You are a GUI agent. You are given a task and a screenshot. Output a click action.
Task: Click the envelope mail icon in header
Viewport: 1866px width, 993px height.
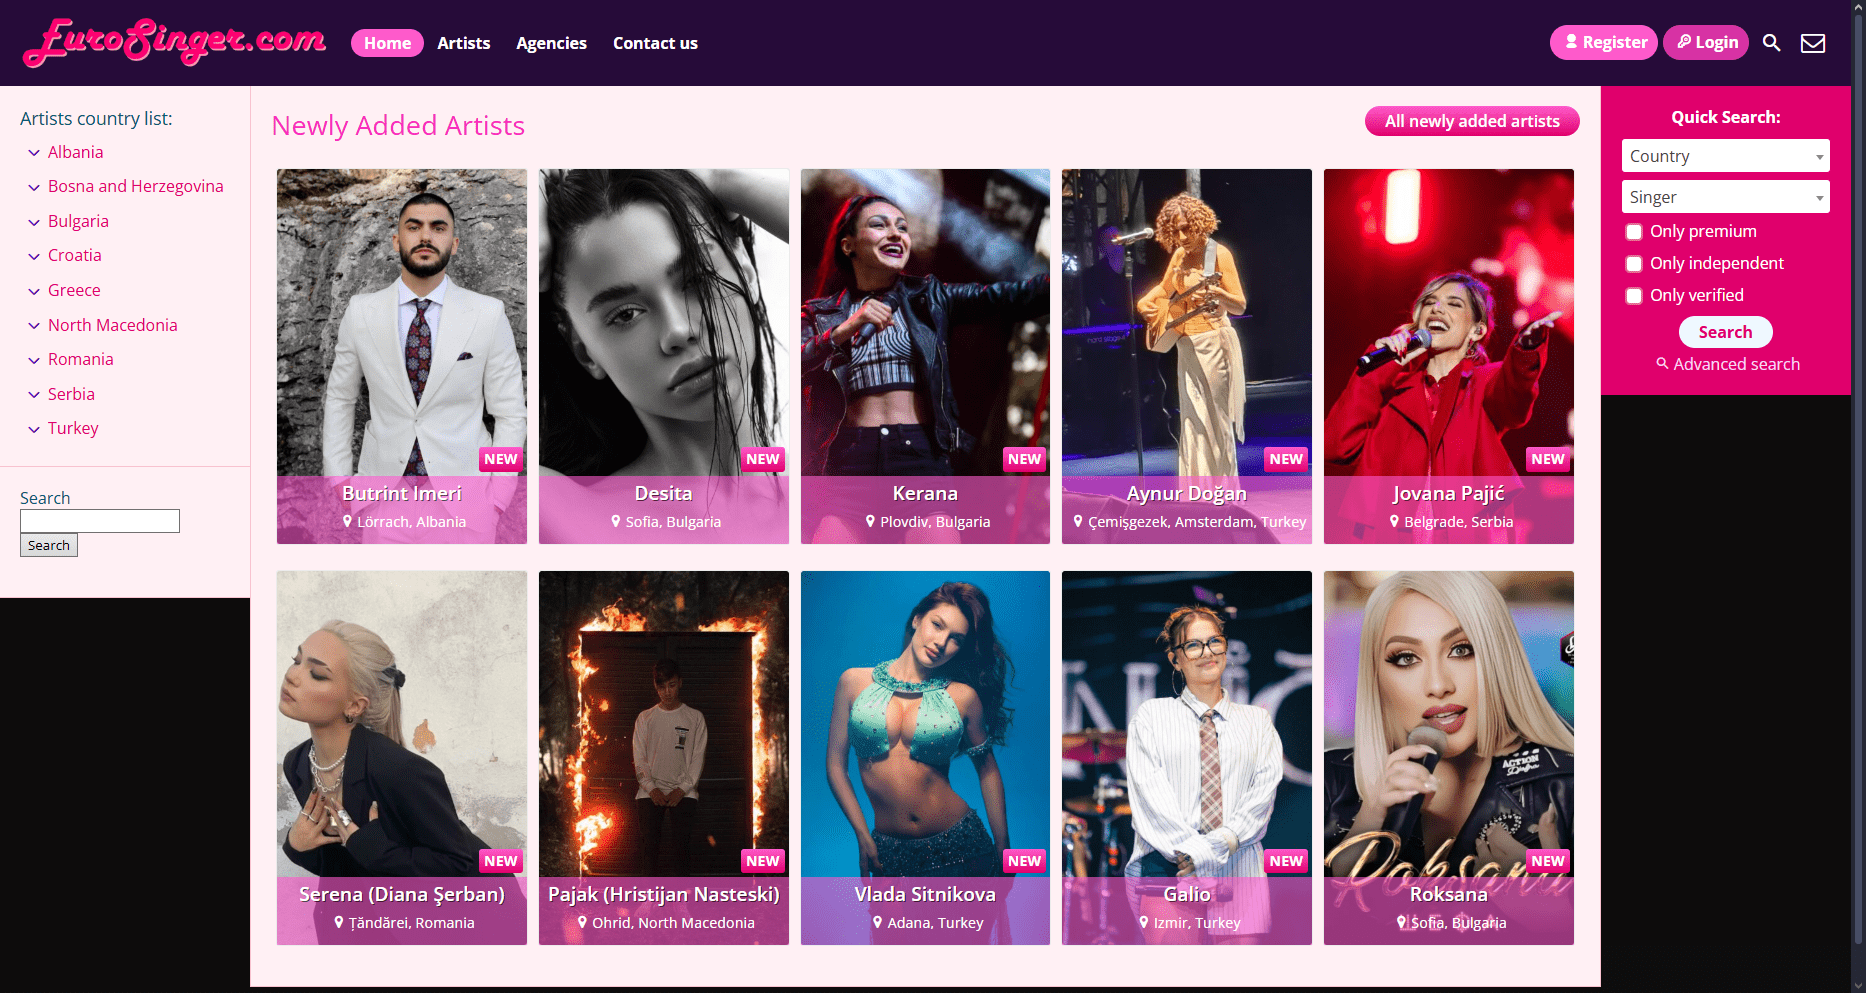pos(1813,43)
